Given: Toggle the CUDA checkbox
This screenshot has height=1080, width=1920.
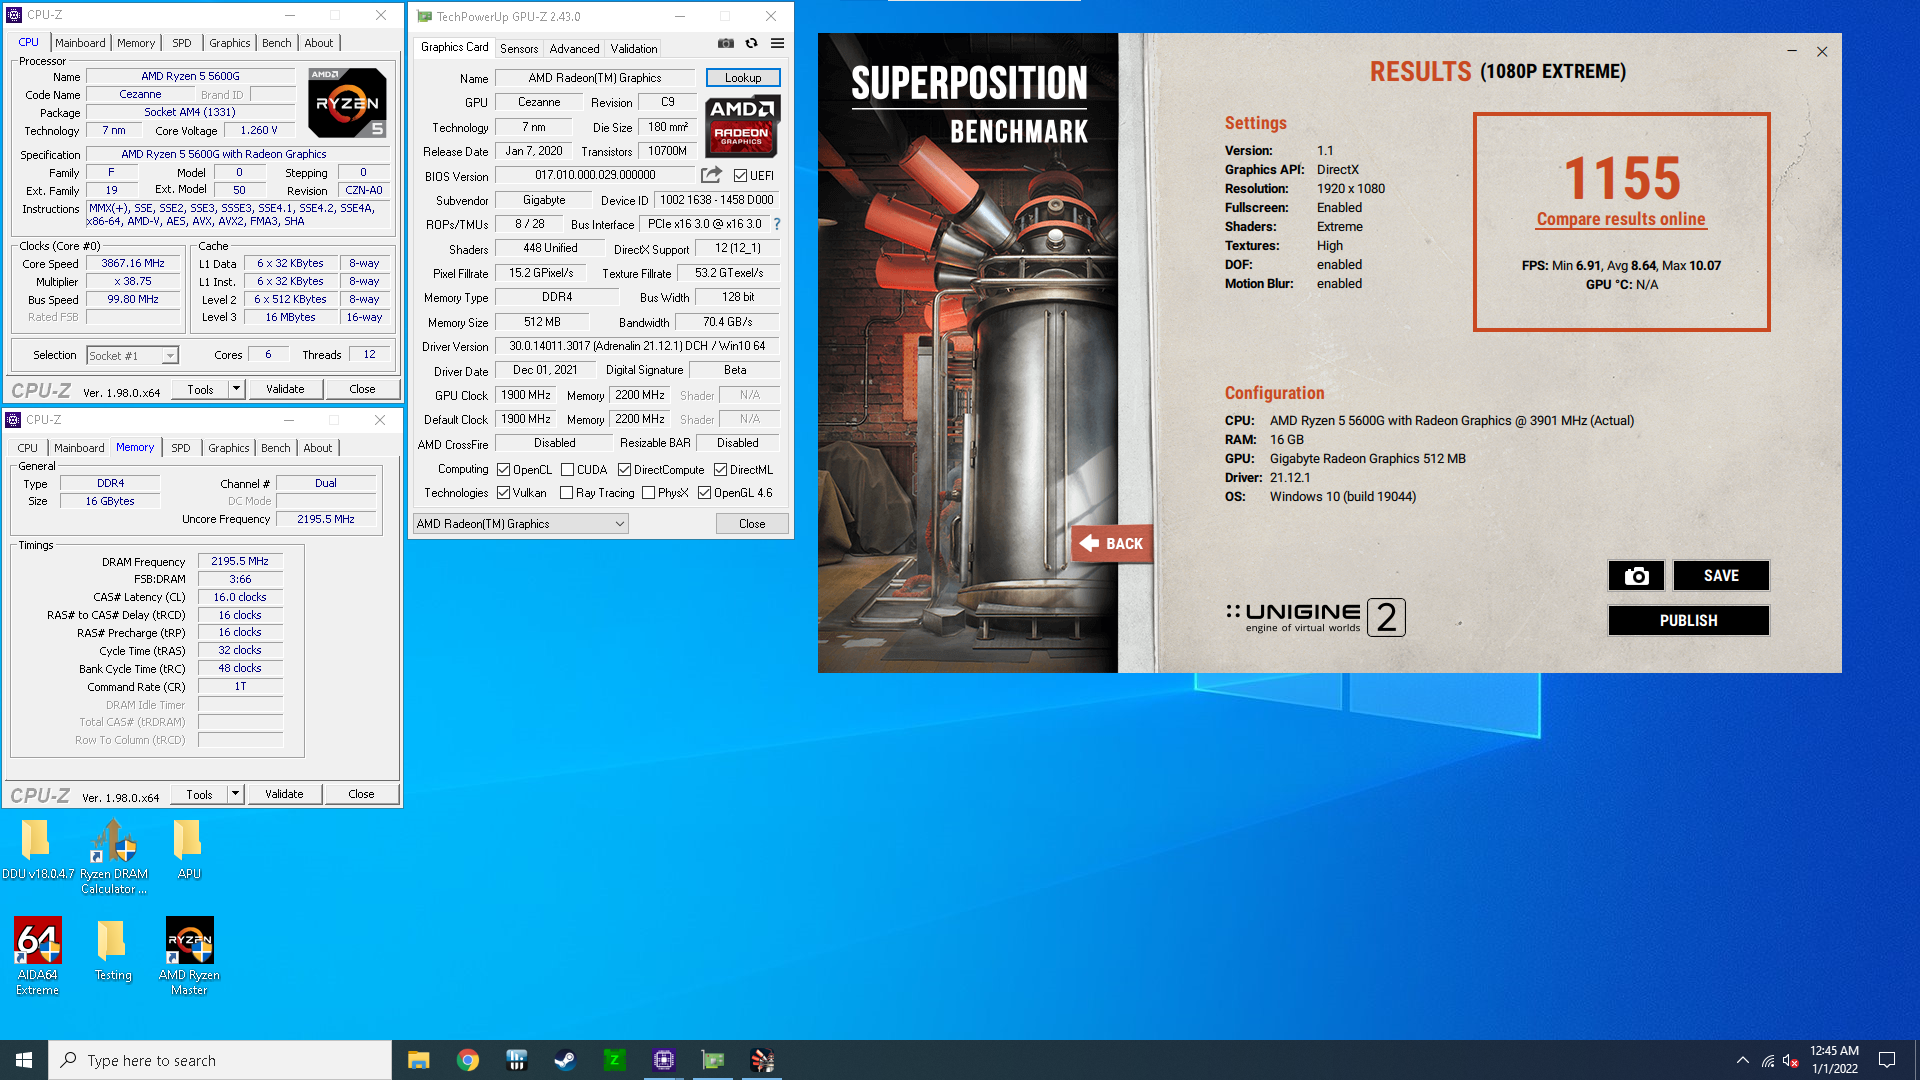Looking at the screenshot, I should pos(567,470).
